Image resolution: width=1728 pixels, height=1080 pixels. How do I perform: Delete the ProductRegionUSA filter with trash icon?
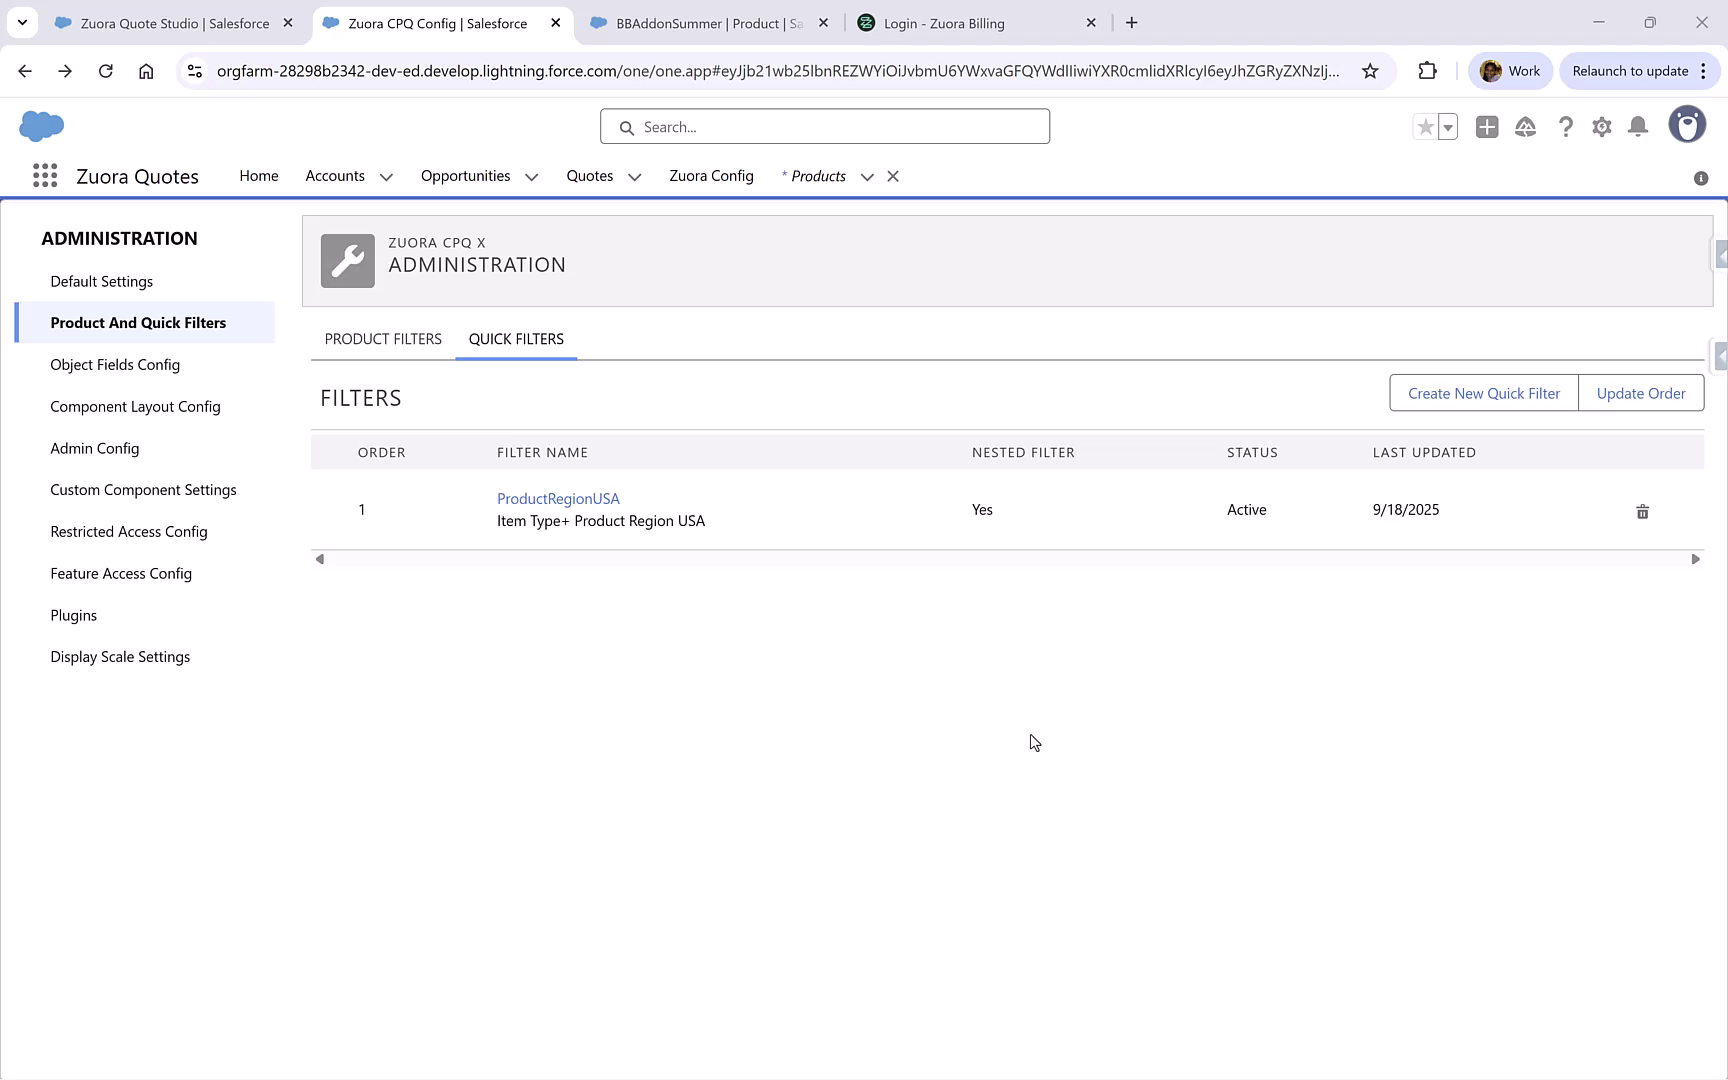(1642, 511)
